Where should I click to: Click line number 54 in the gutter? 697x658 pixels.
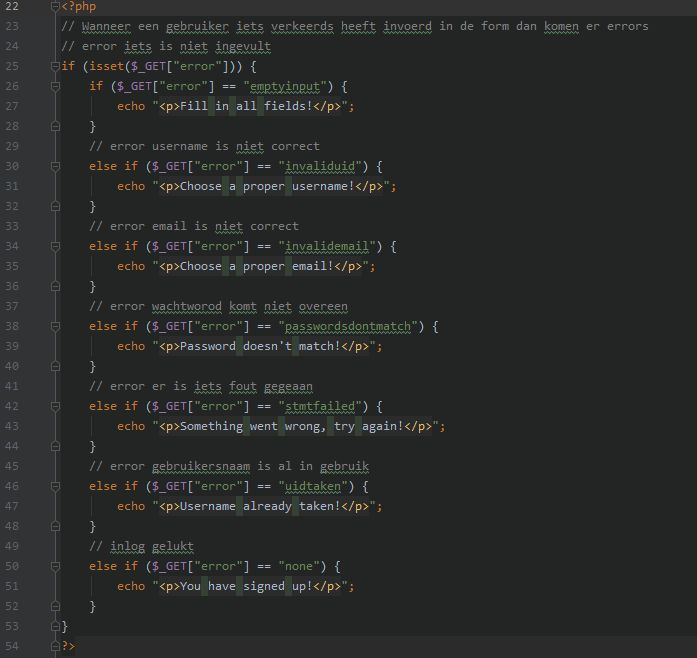[12, 646]
